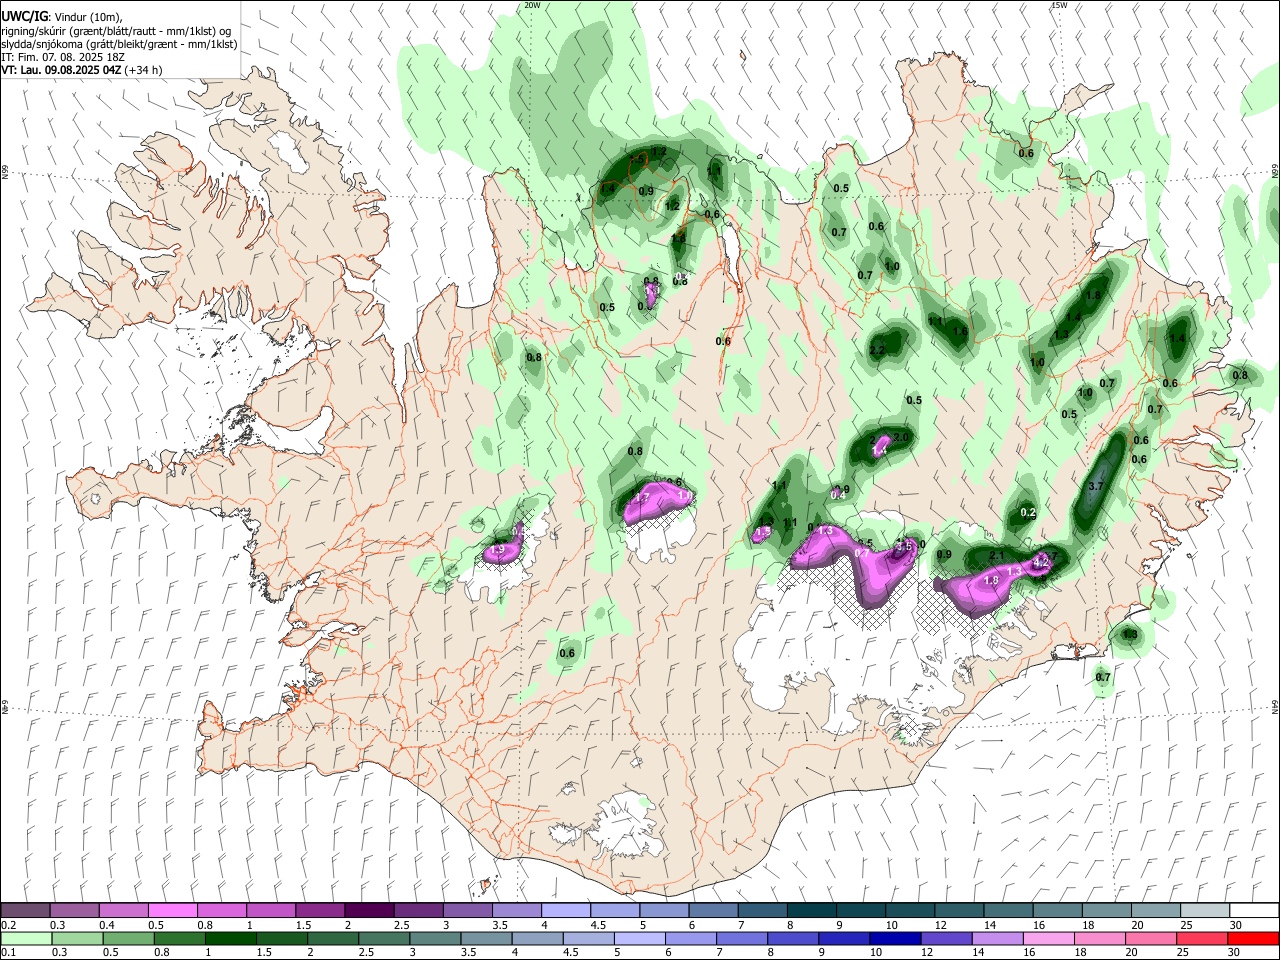This screenshot has height=960, width=1280.
Task: Click the 2.2 precipitation value on the map
Action: 878,350
